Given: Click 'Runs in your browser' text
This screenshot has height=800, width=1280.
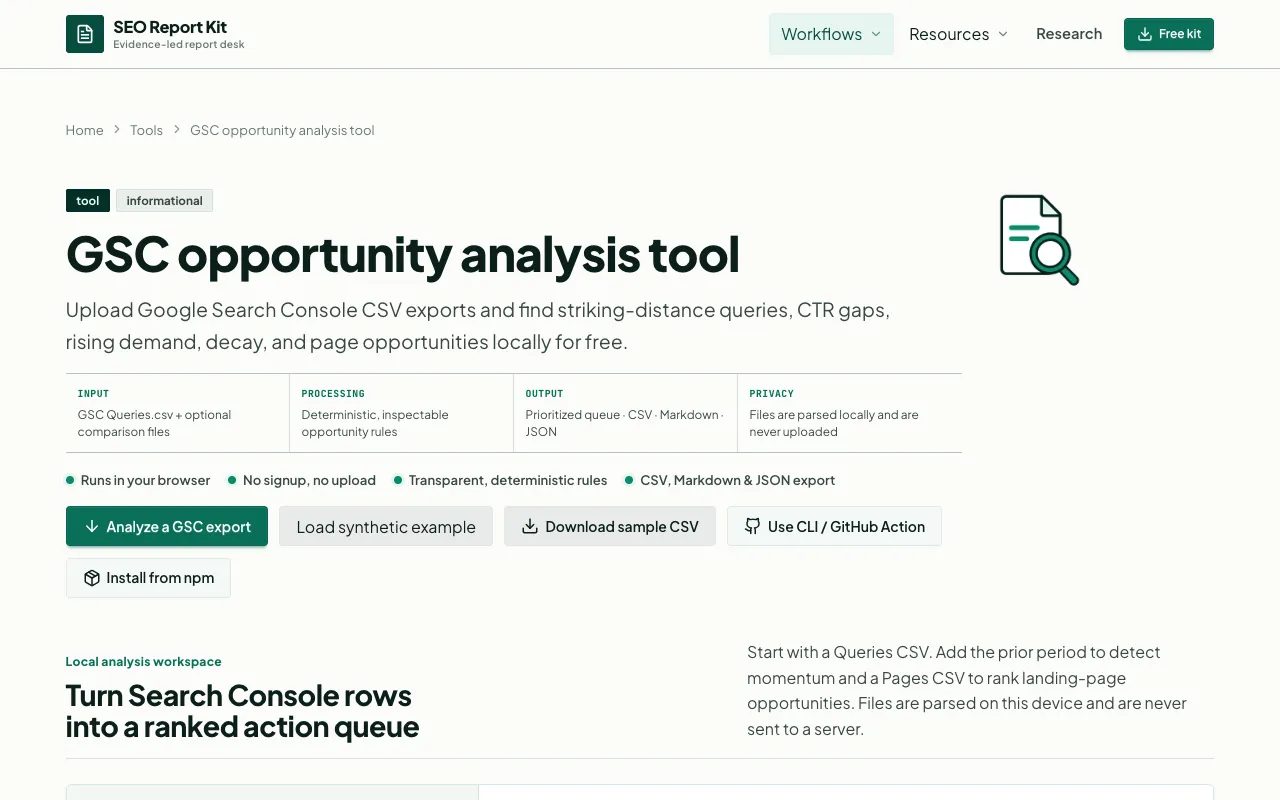Looking at the screenshot, I should point(145,480).
